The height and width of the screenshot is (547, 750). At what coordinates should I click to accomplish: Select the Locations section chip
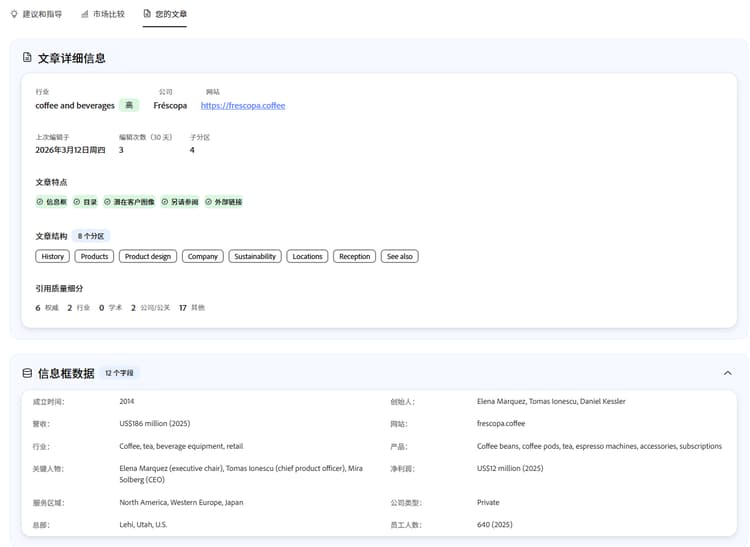click(308, 256)
